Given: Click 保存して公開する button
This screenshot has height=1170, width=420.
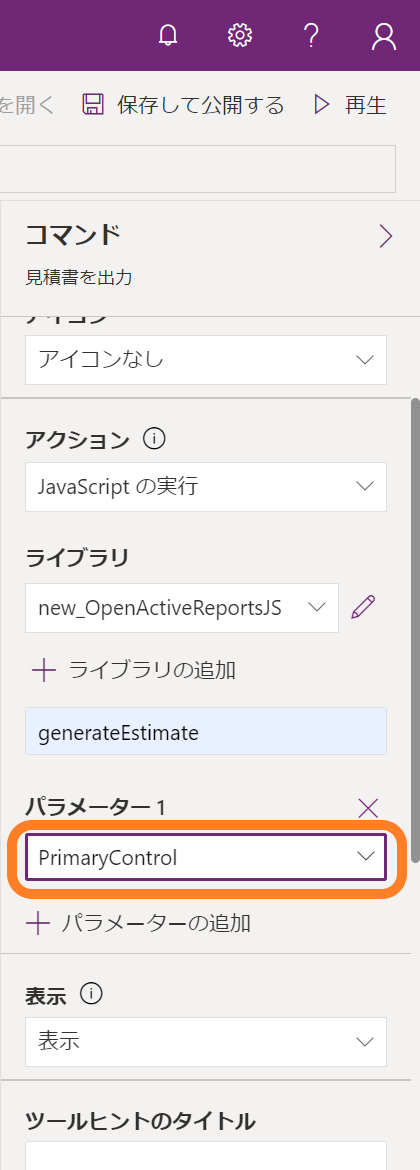Looking at the screenshot, I should [184, 105].
